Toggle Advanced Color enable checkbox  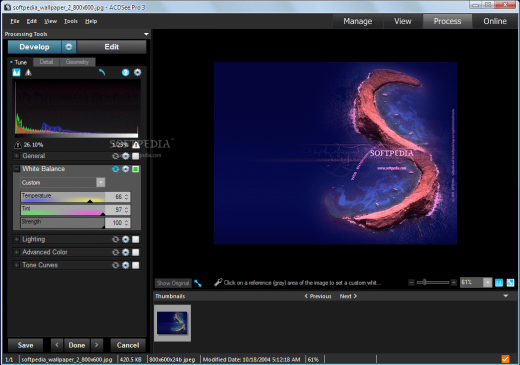click(136, 252)
